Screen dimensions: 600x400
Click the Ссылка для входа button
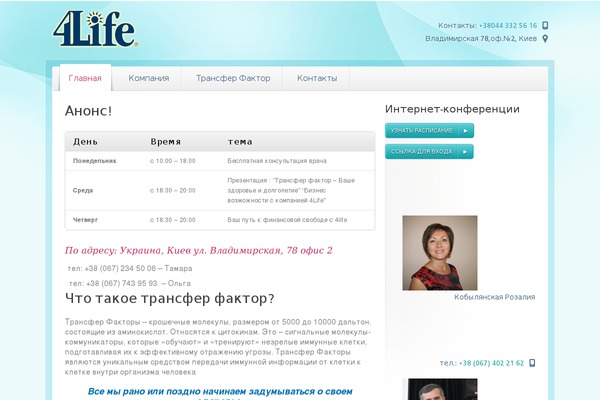(x=429, y=152)
